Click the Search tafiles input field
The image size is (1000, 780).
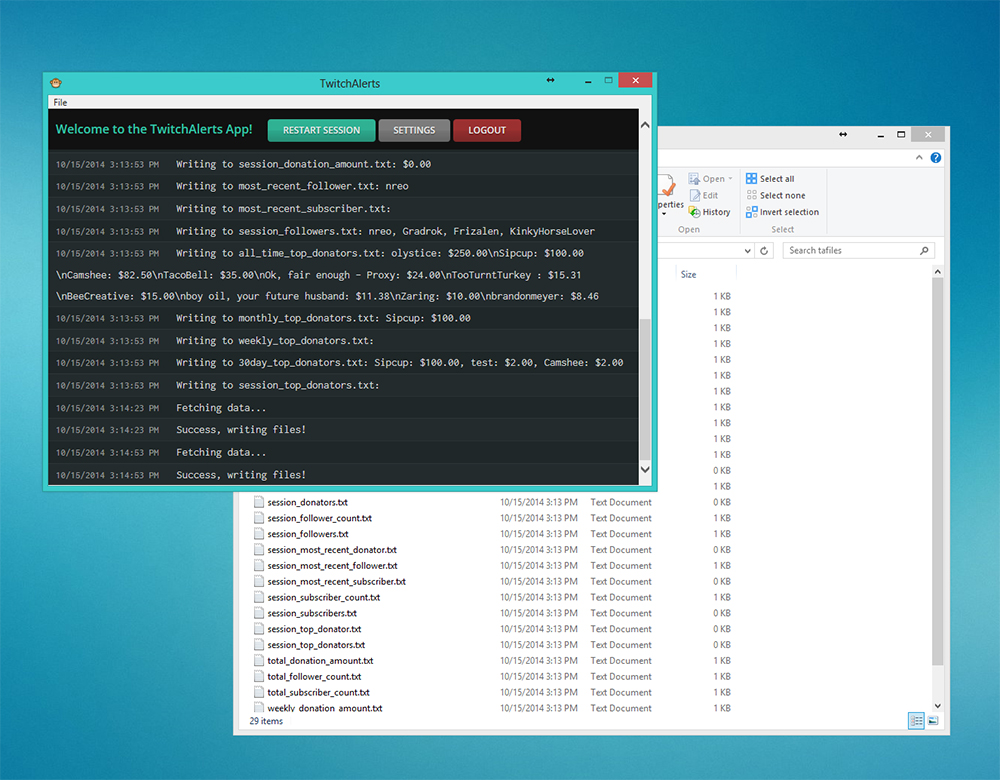(858, 251)
